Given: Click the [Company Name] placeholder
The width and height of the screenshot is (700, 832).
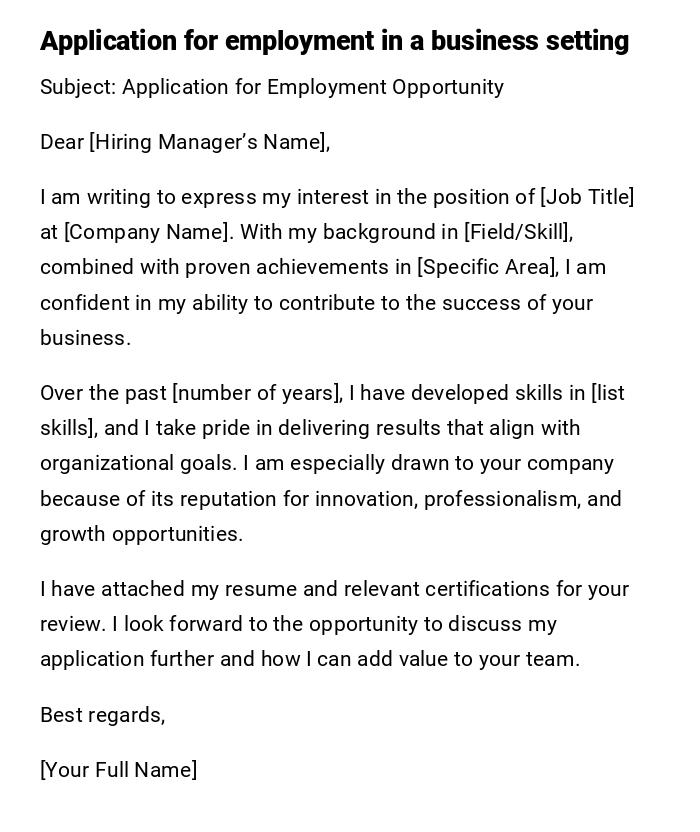Looking at the screenshot, I should point(148,232).
